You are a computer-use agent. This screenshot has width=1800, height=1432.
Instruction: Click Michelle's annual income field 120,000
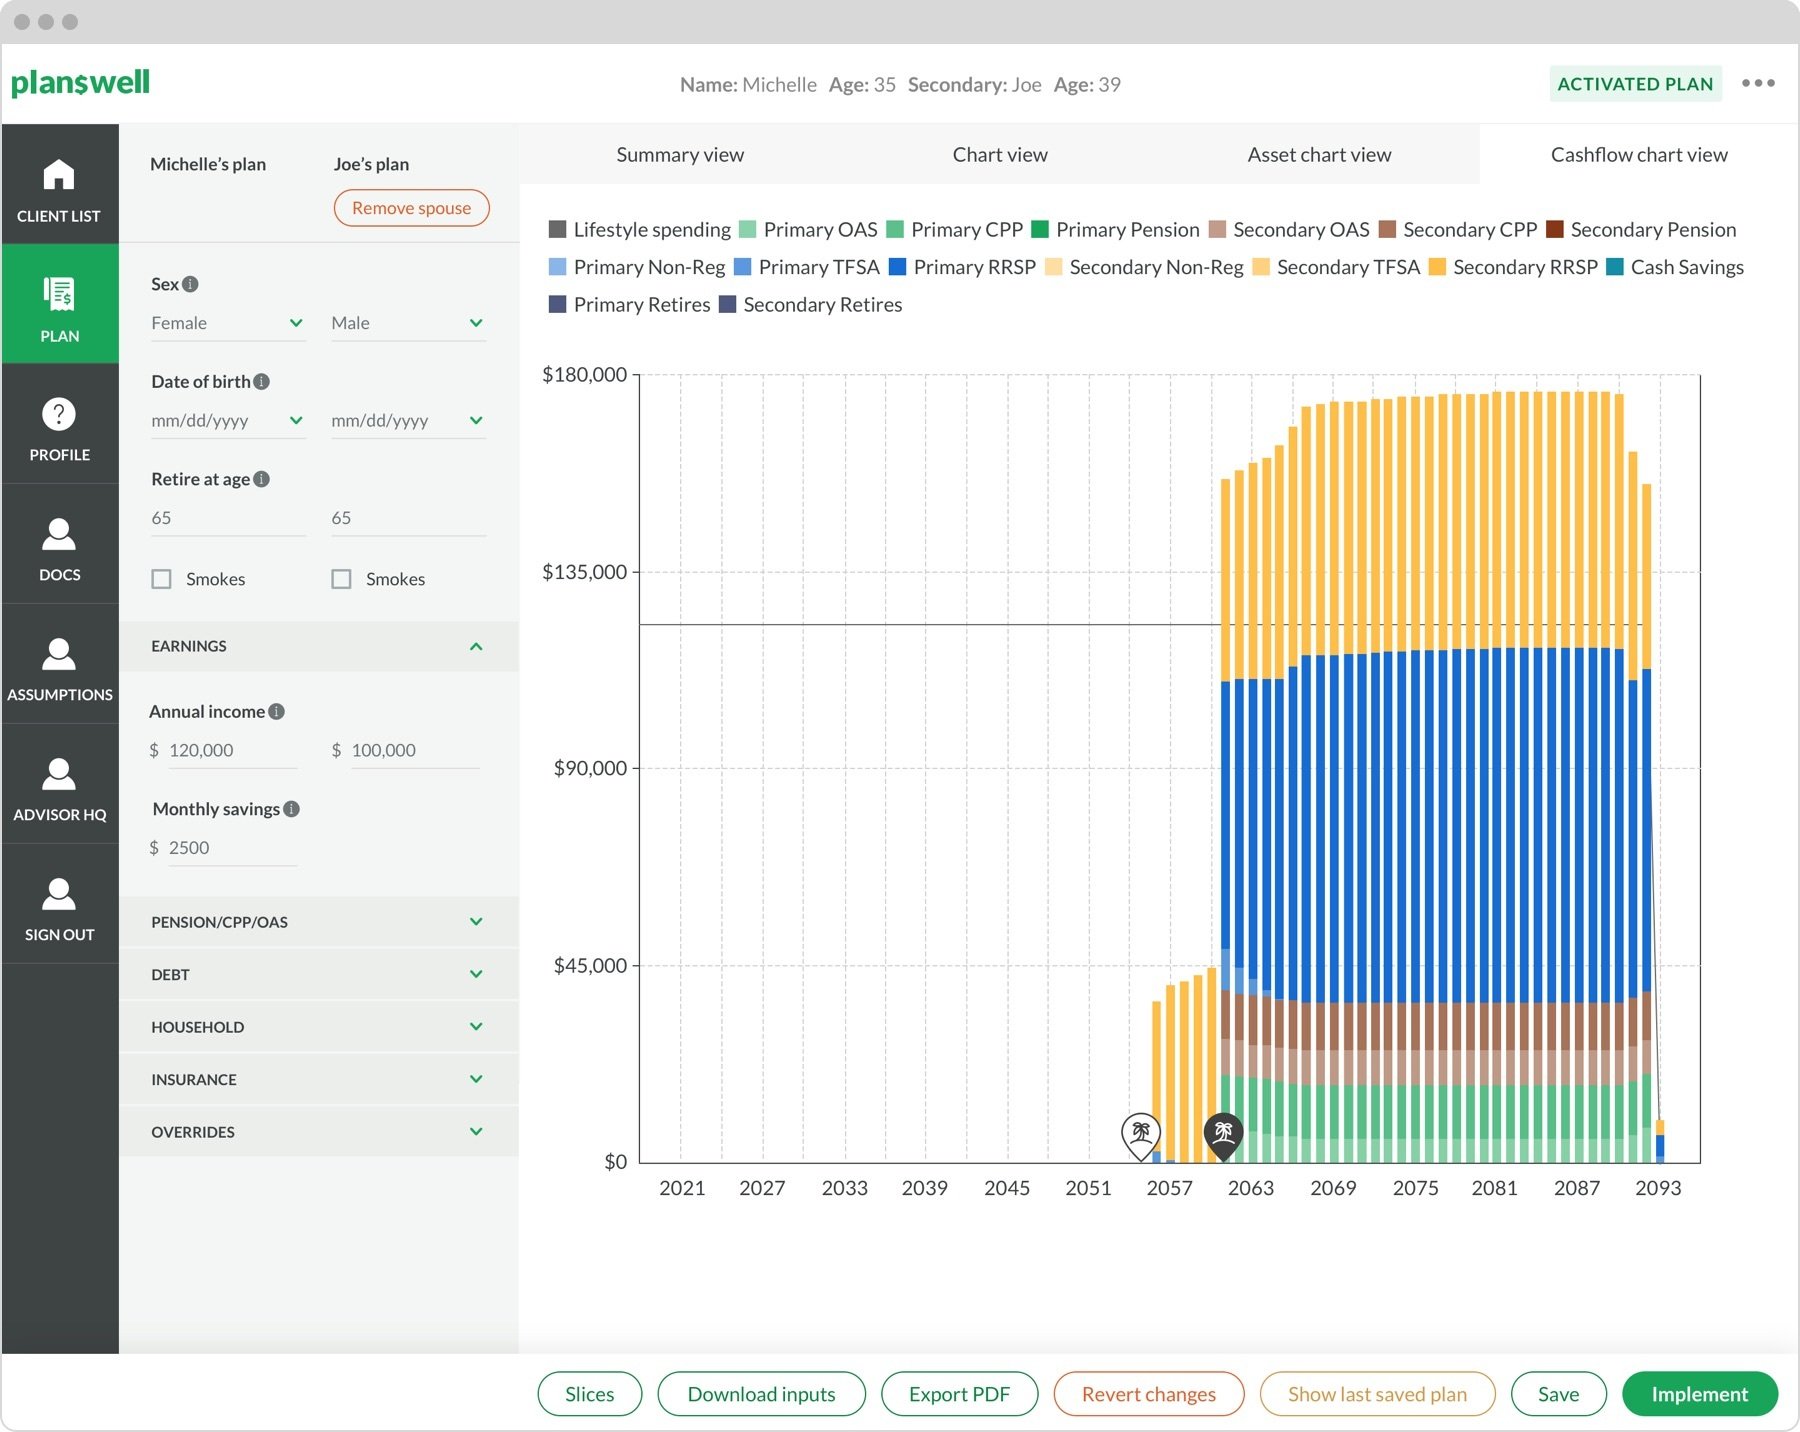[x=232, y=750]
